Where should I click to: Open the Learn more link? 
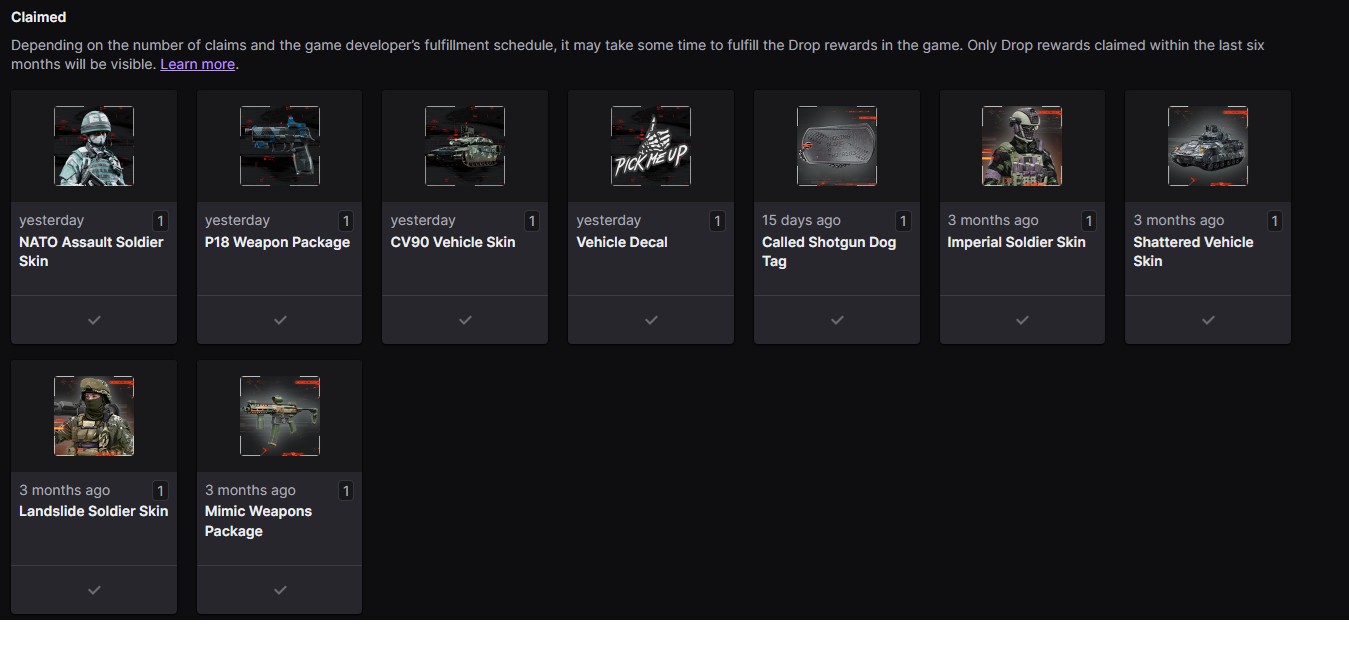[197, 64]
